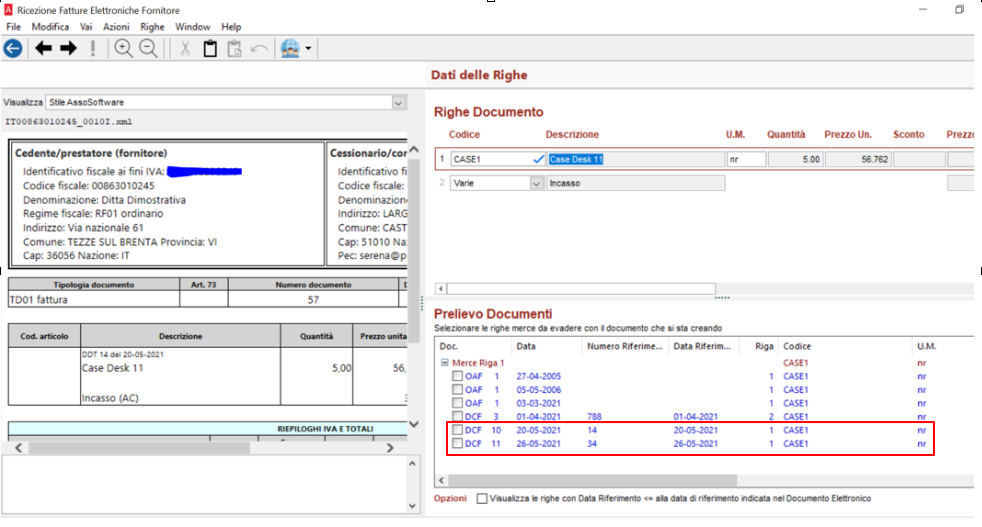Open the Vai menu
The height and width of the screenshot is (527, 982).
tap(86, 27)
